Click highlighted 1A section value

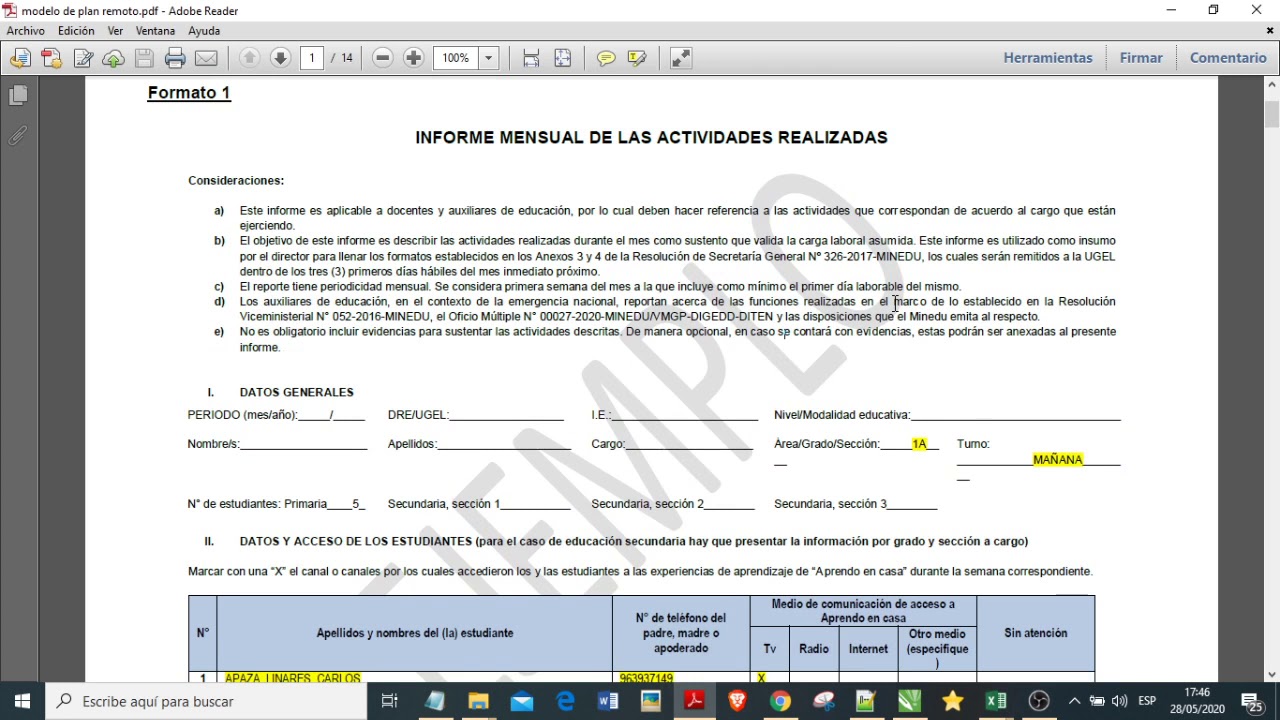tap(919, 444)
